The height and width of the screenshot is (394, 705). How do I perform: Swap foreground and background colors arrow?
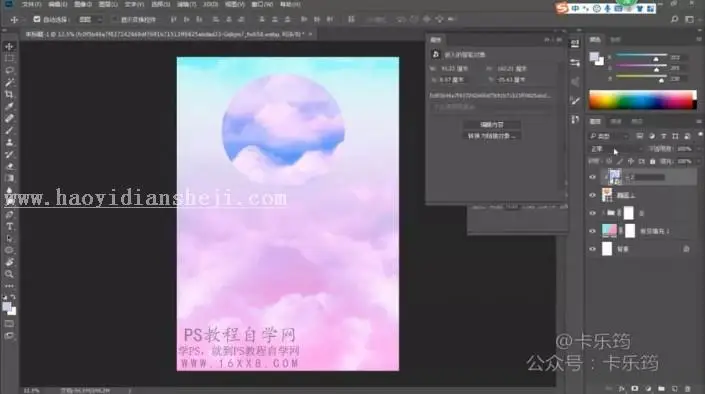coord(13,297)
